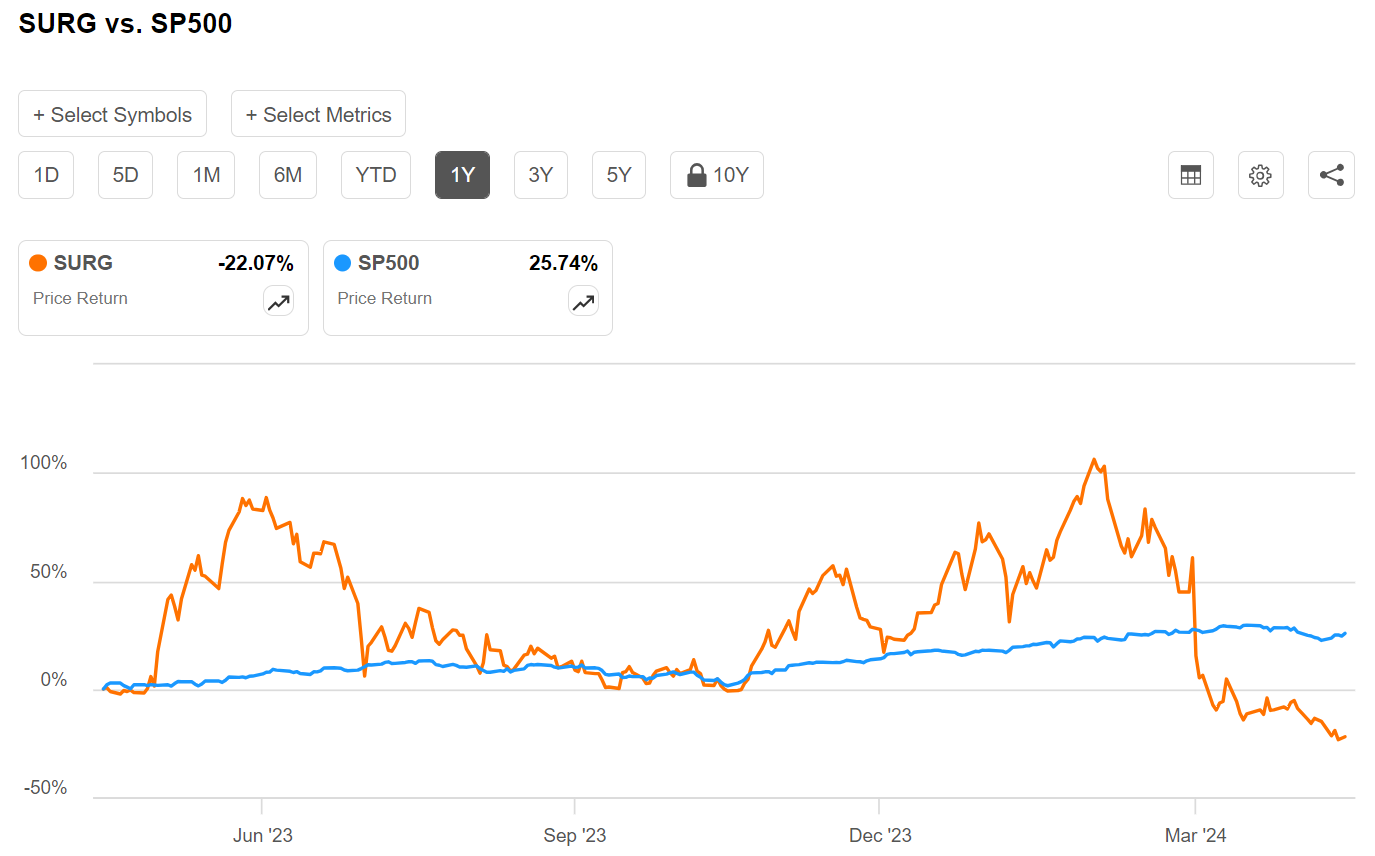The width and height of the screenshot is (1375, 856).
Task: Select the 6M time range
Action: [287, 175]
